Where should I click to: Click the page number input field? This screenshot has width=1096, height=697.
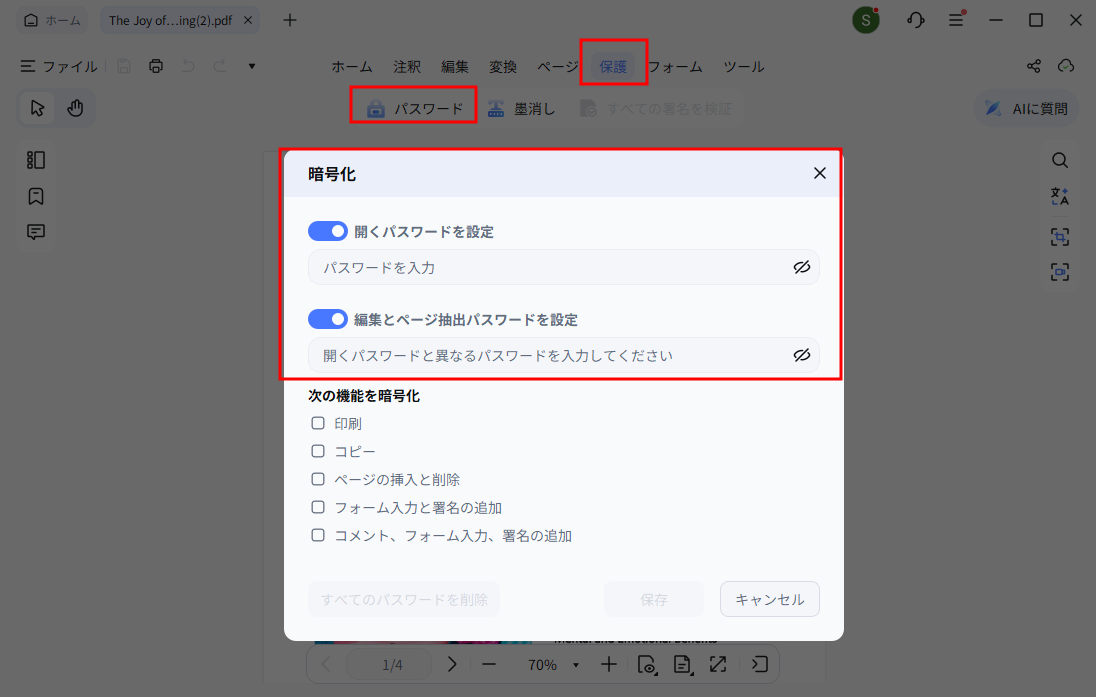(388, 663)
